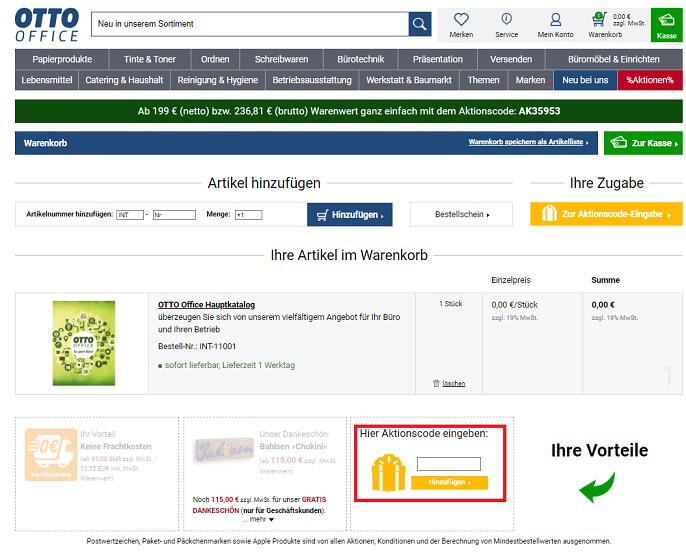
Task: Open OTTO Office Hauptkatalog link
Action: (x=206, y=305)
